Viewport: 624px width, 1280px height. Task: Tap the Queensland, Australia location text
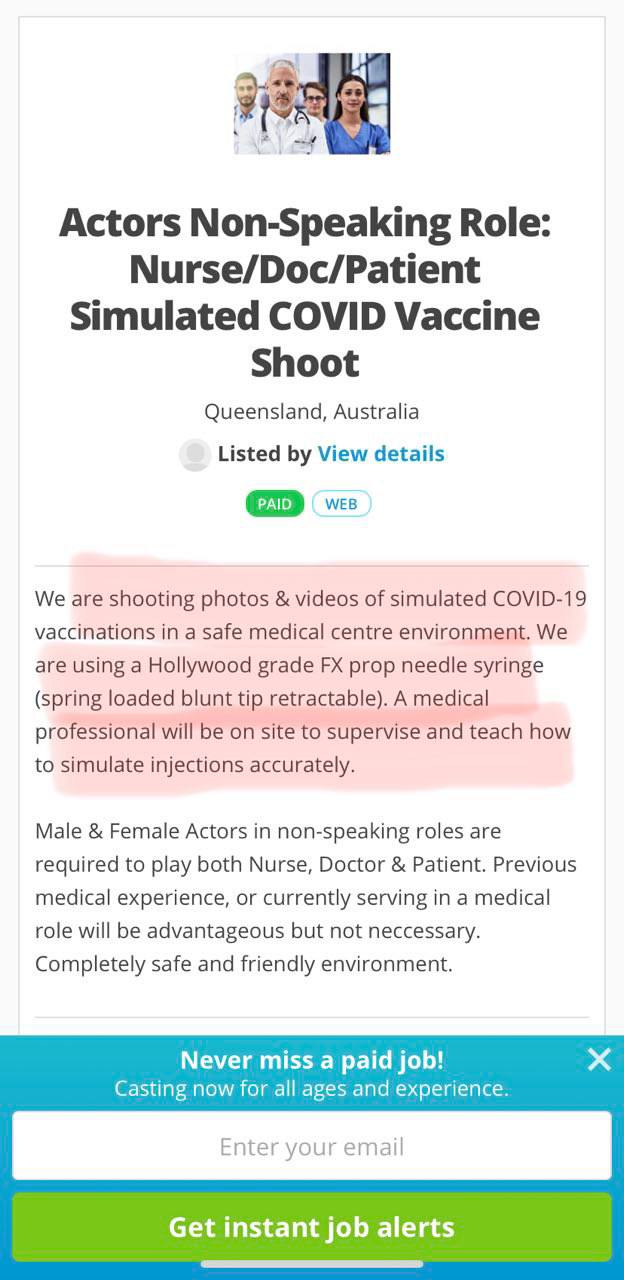point(312,411)
